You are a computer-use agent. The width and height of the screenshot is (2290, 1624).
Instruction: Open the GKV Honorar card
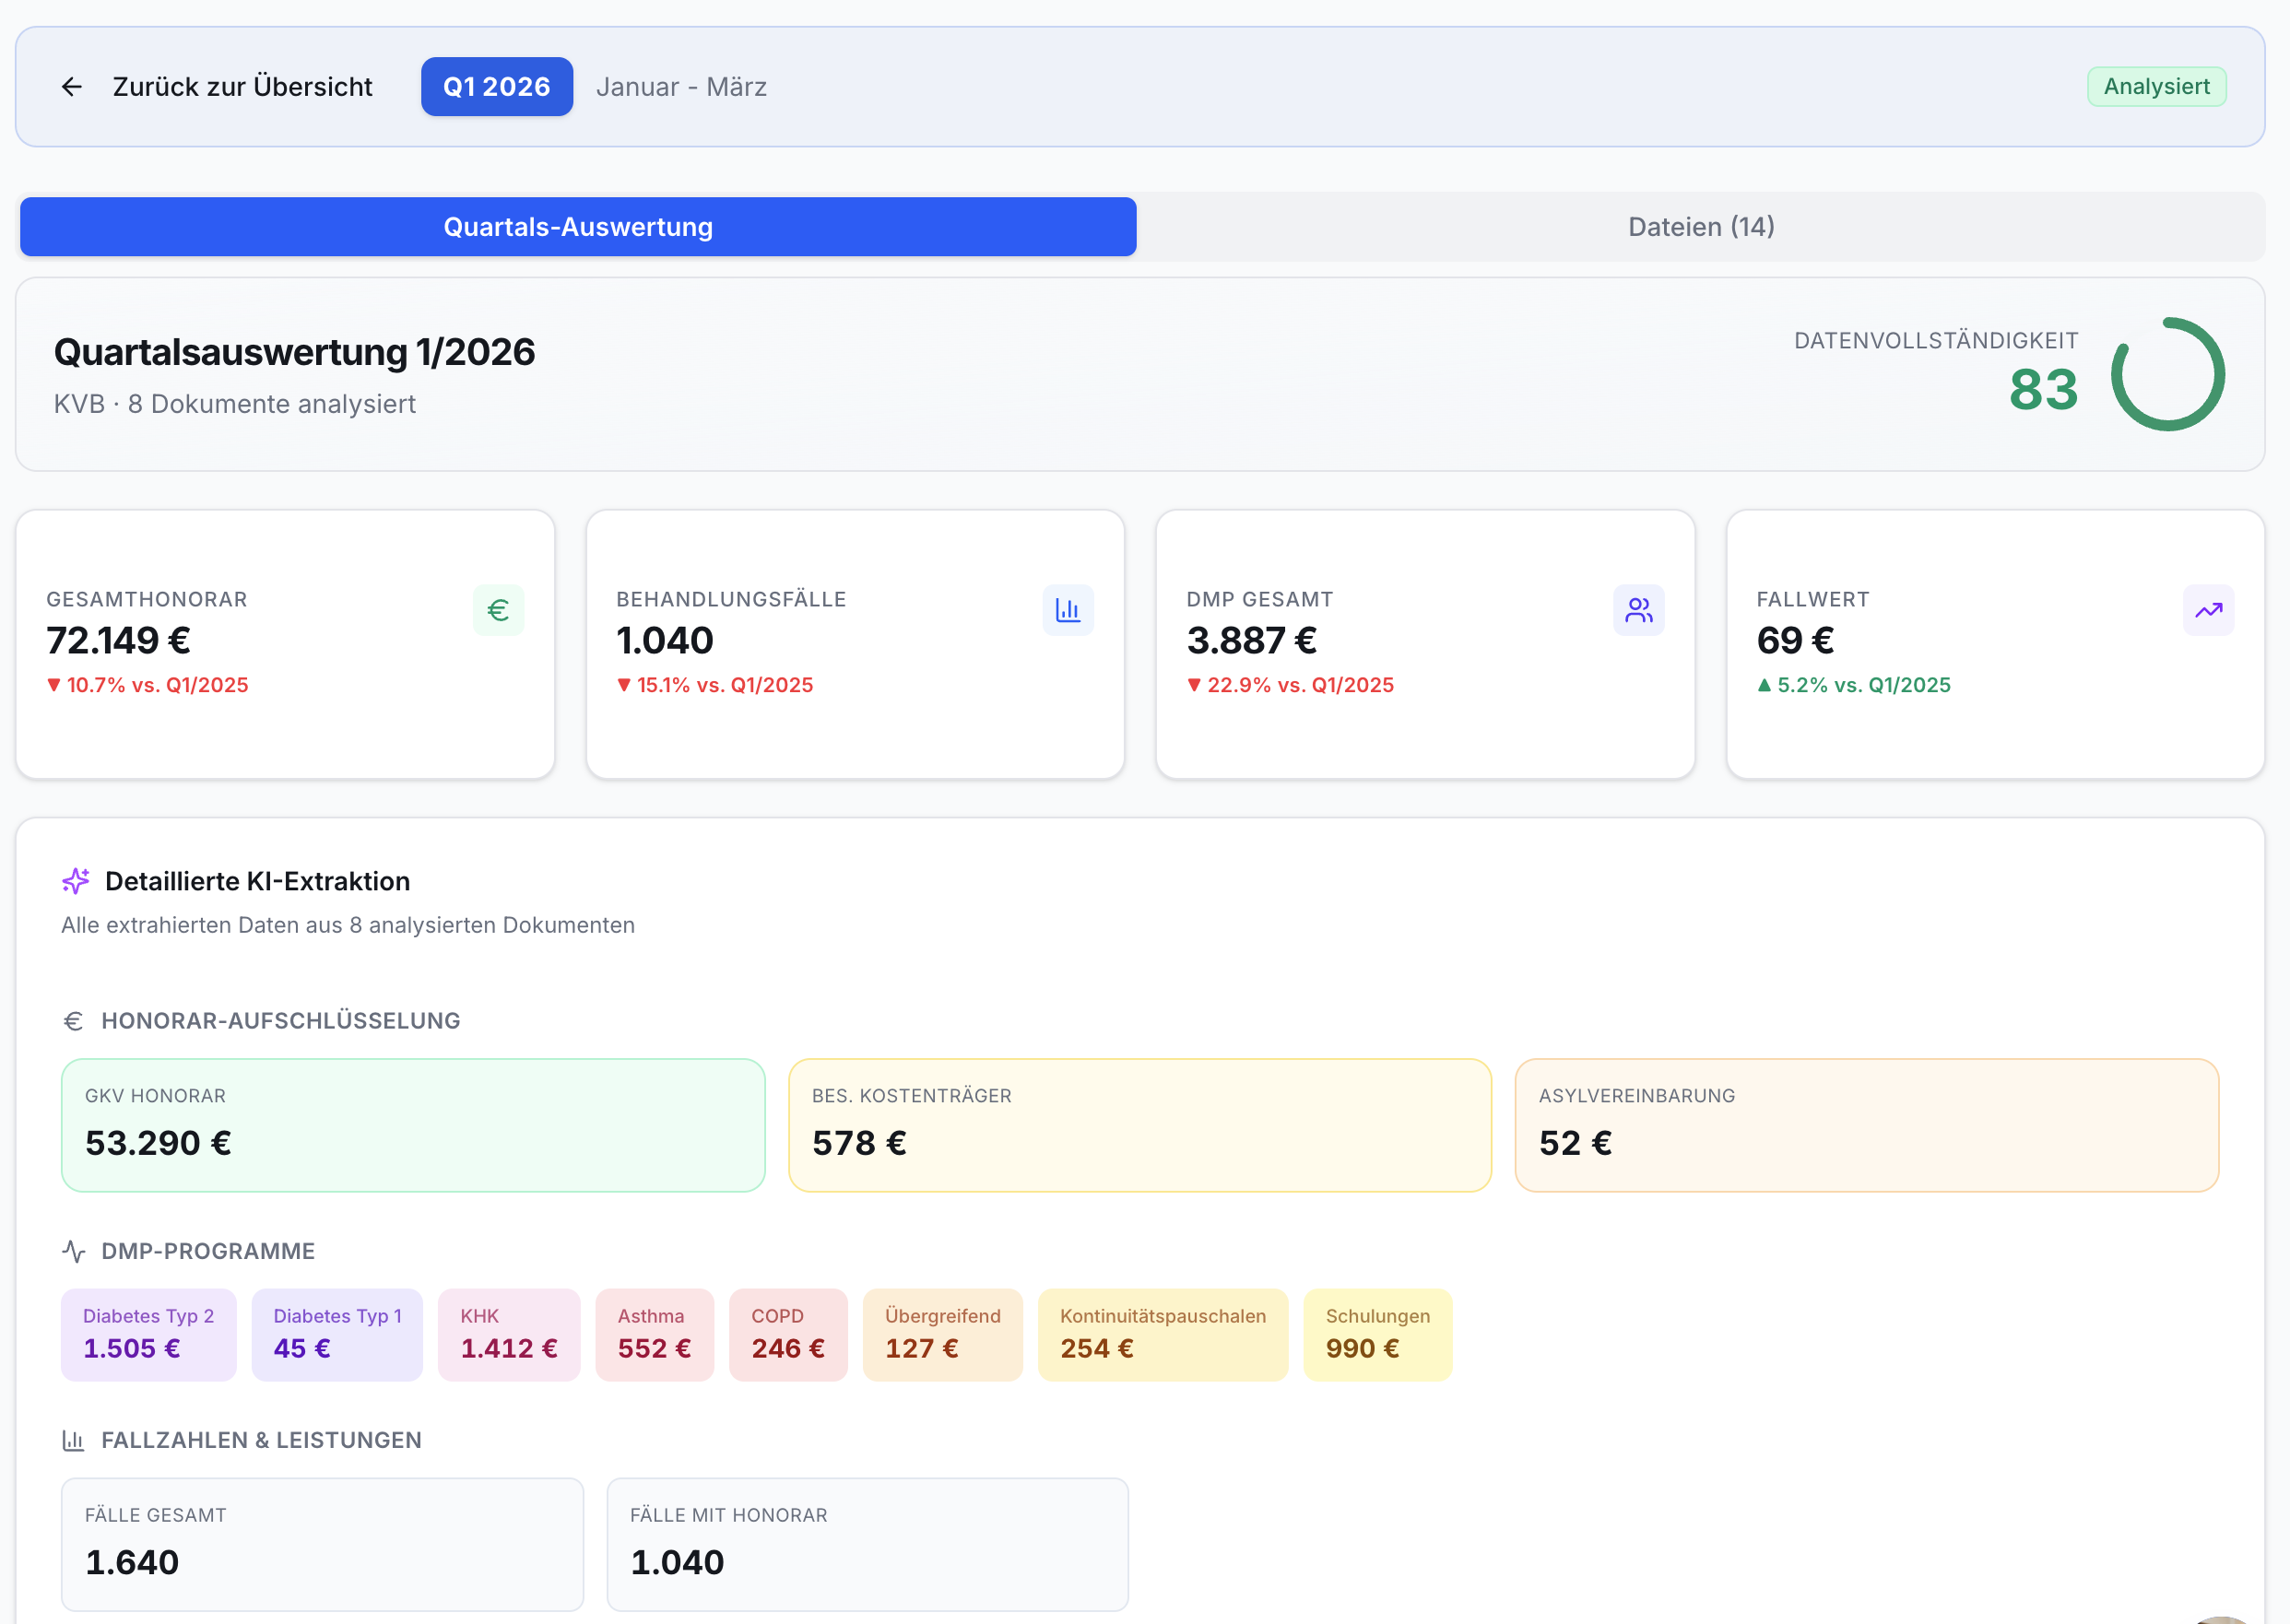pos(413,1125)
